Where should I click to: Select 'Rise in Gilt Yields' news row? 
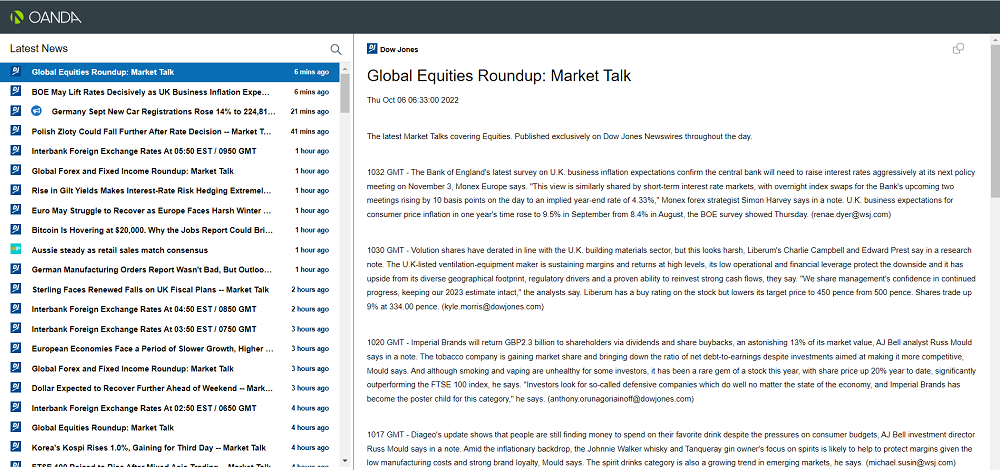point(170,191)
